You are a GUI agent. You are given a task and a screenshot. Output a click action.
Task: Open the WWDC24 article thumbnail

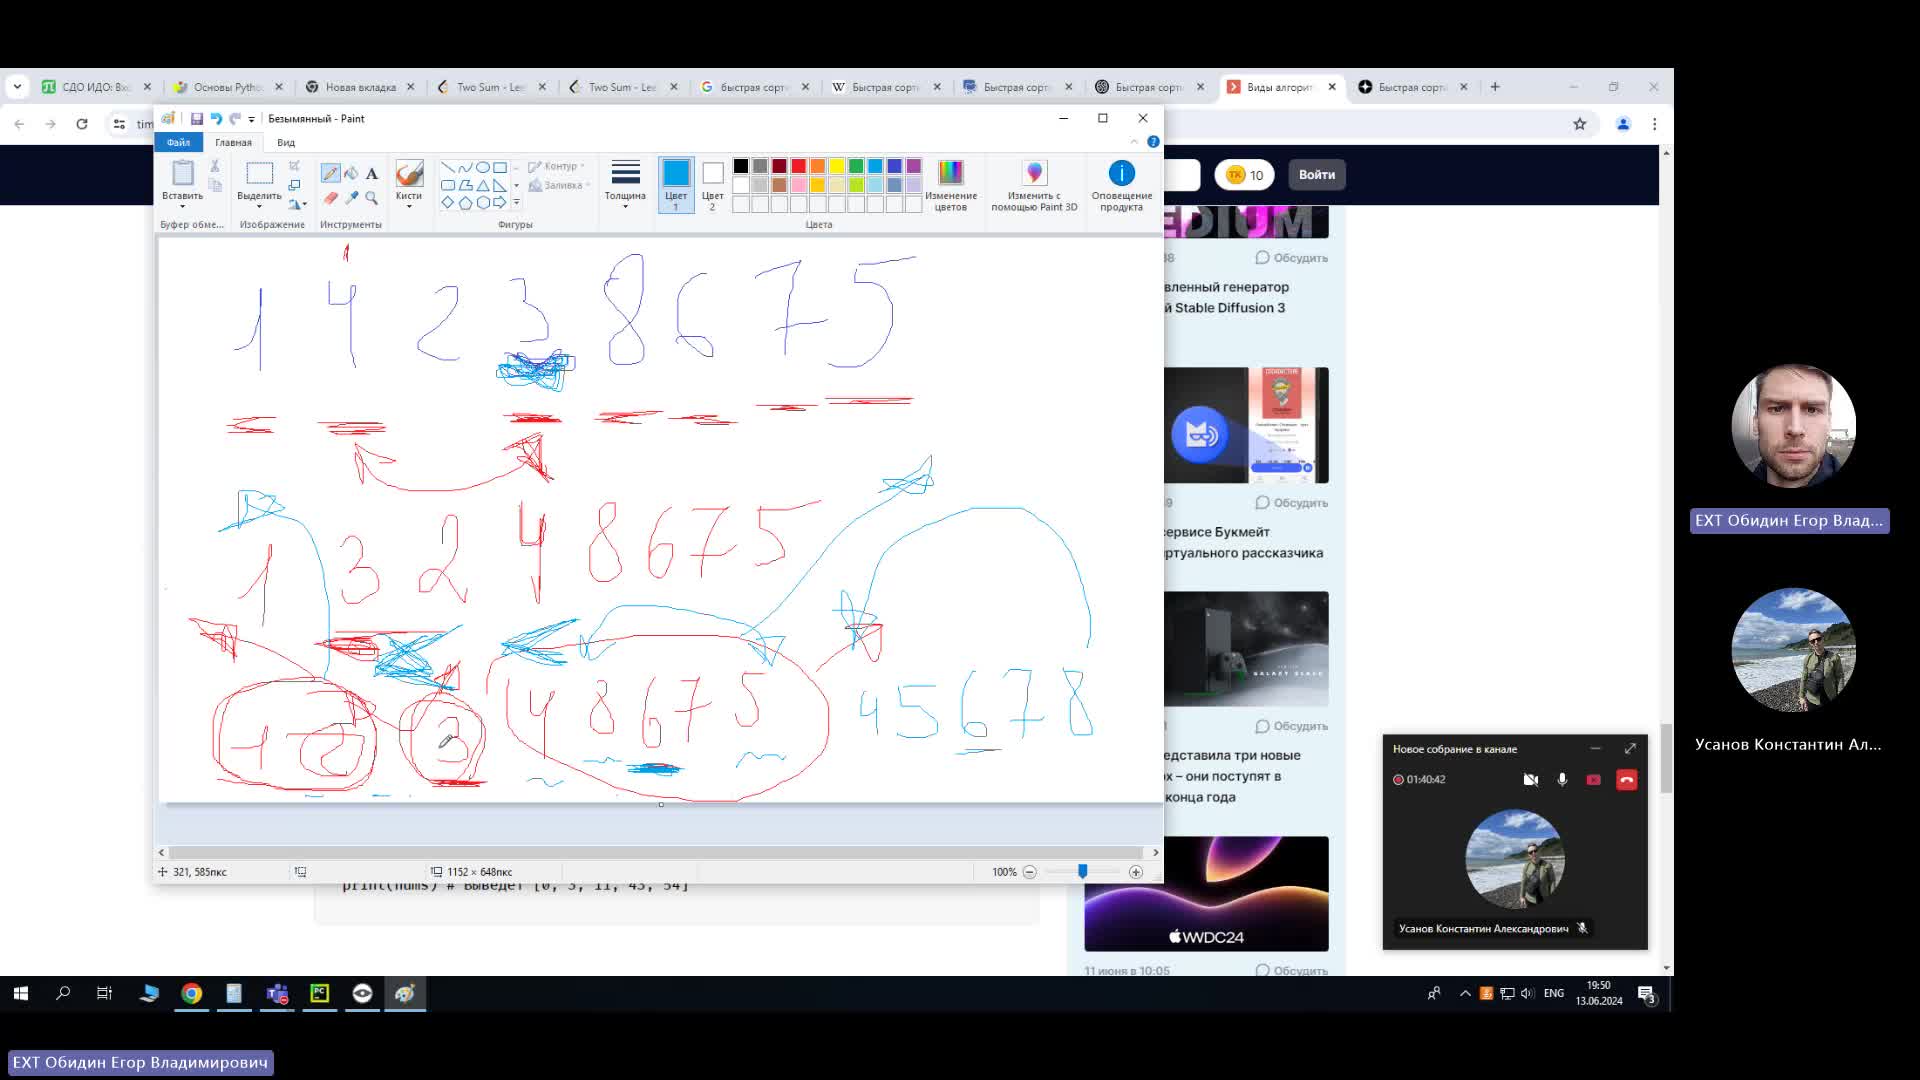coord(1206,894)
